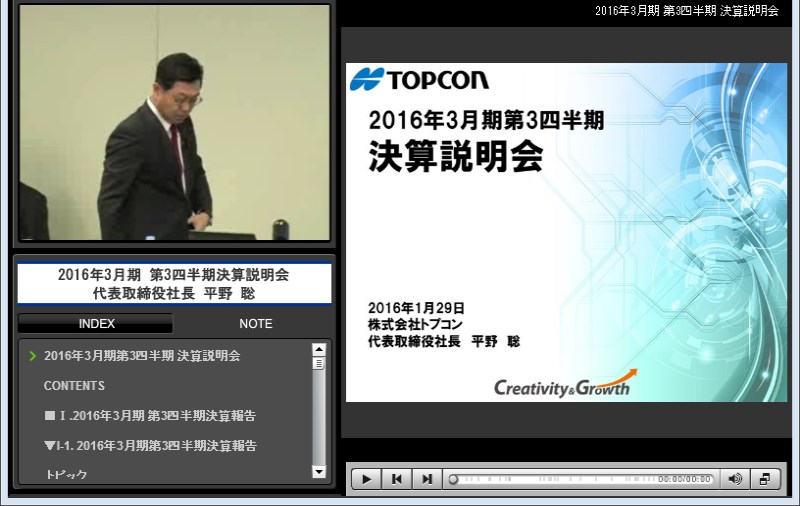
Task: Jump to previous slide with skip-back button
Action: (x=396, y=479)
